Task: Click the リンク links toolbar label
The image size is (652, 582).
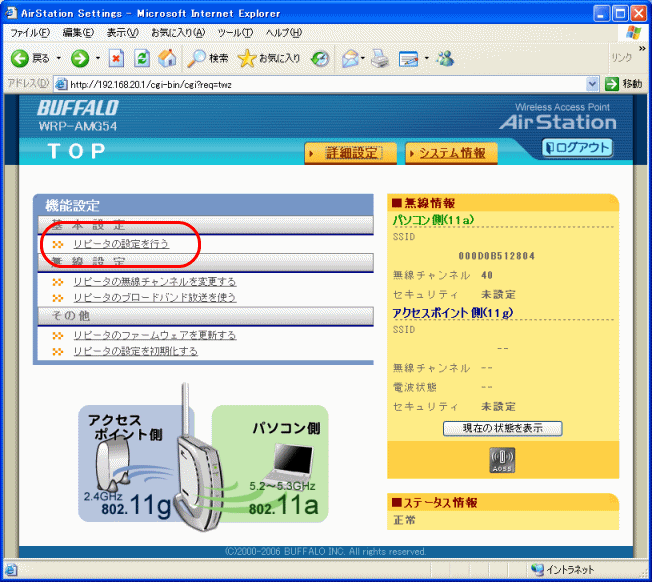Action: 621,58
